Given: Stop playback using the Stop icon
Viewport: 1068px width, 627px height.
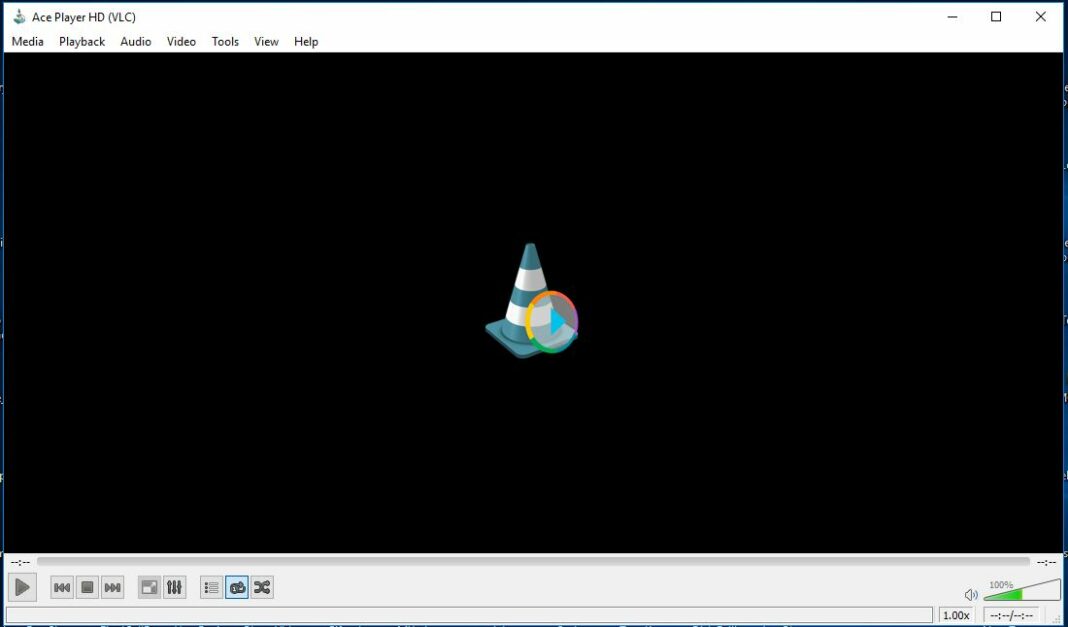Looking at the screenshot, I should coord(86,587).
